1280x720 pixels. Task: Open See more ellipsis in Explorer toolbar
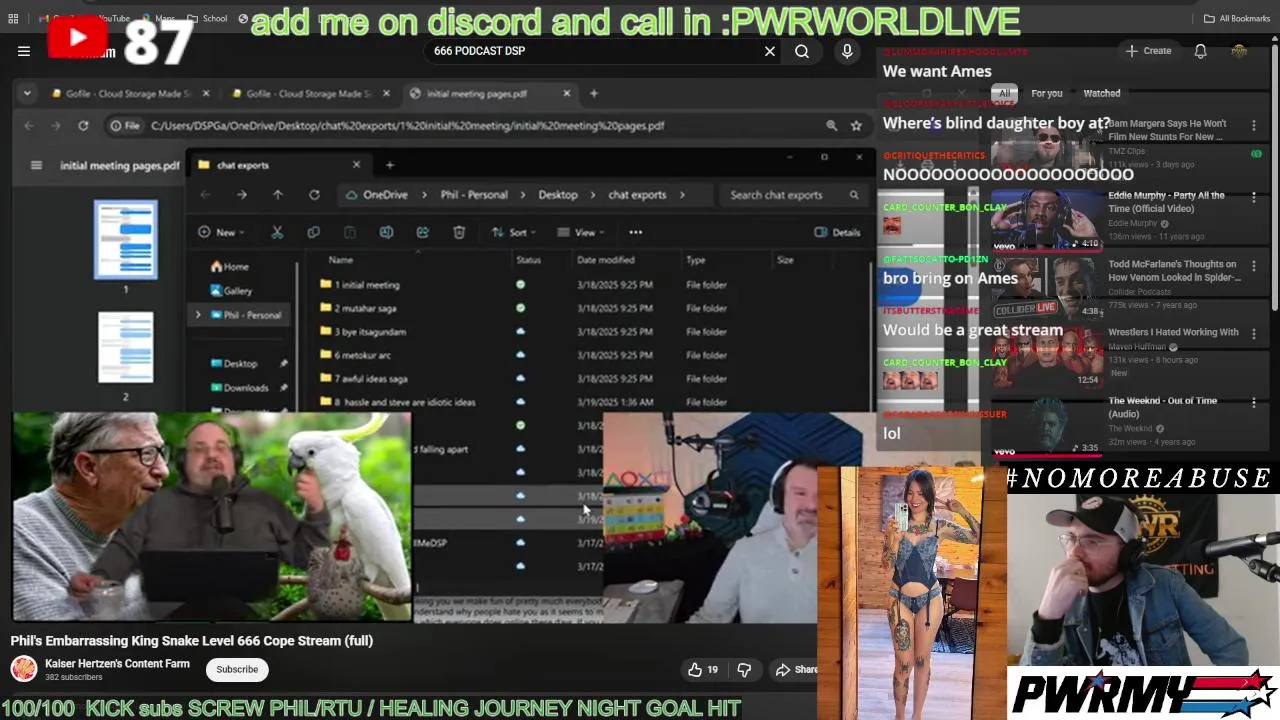(635, 232)
